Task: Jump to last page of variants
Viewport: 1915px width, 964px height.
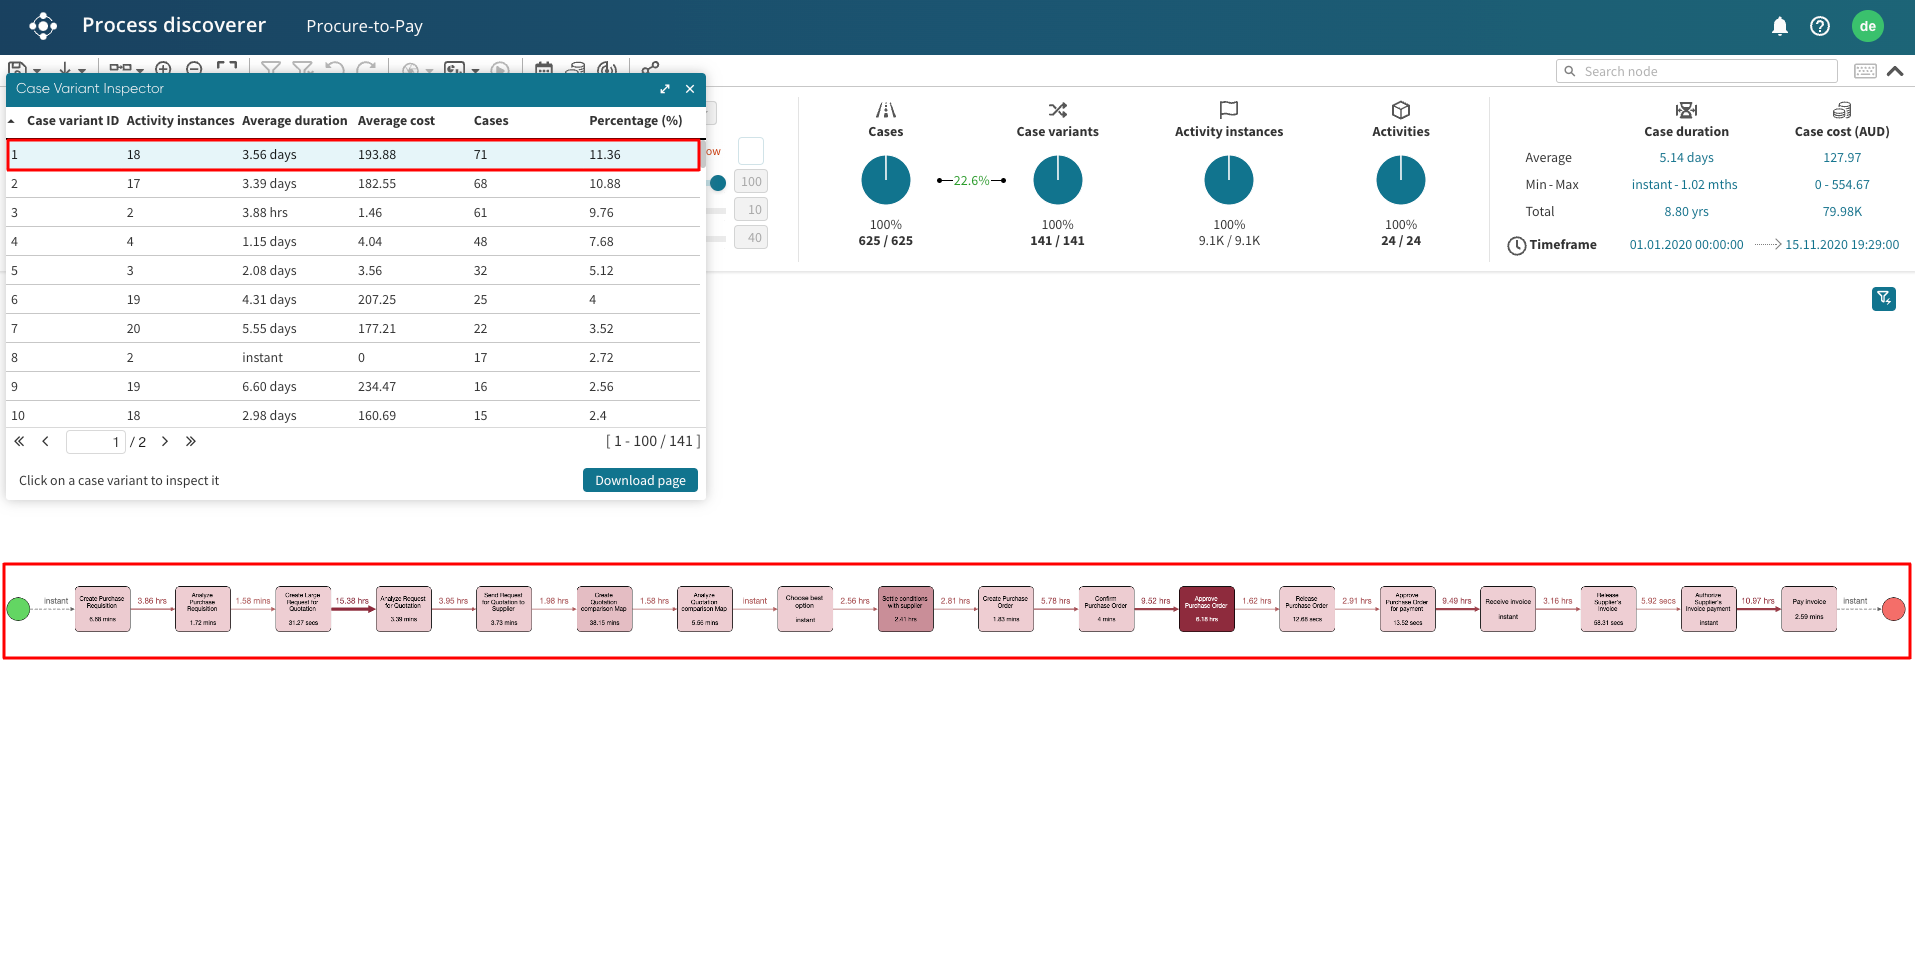Action: (x=190, y=441)
